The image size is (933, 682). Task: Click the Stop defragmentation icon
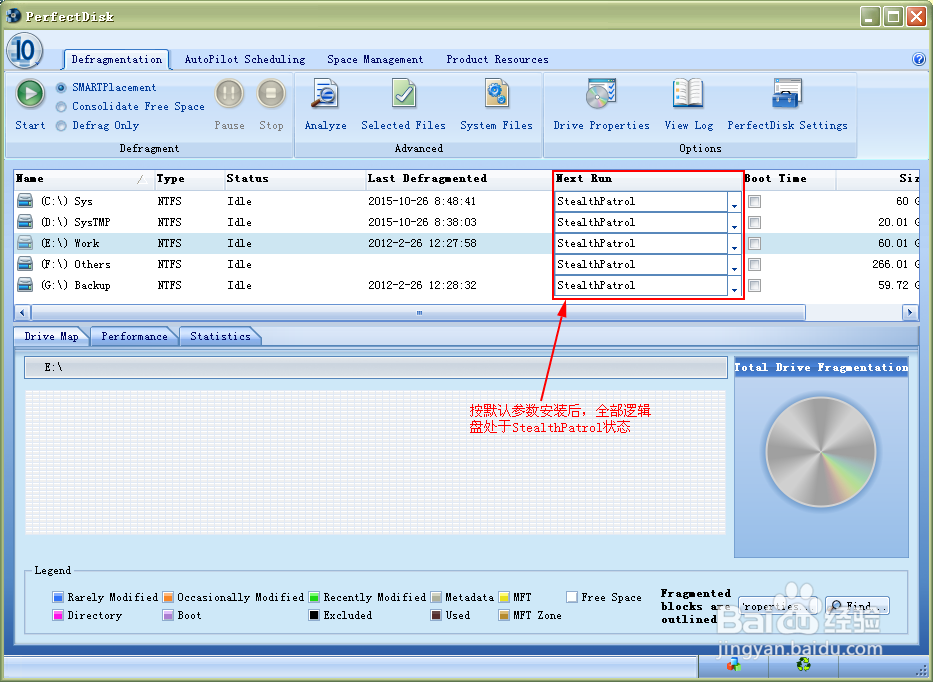click(x=271, y=94)
